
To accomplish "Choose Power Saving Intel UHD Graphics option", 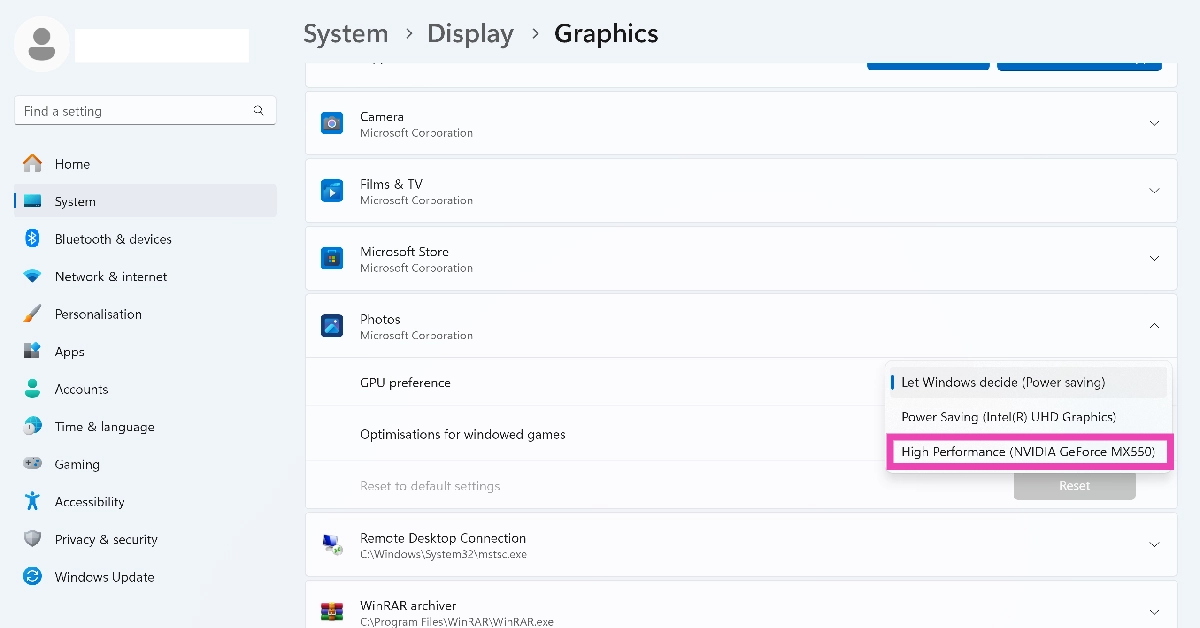I will 1008,417.
